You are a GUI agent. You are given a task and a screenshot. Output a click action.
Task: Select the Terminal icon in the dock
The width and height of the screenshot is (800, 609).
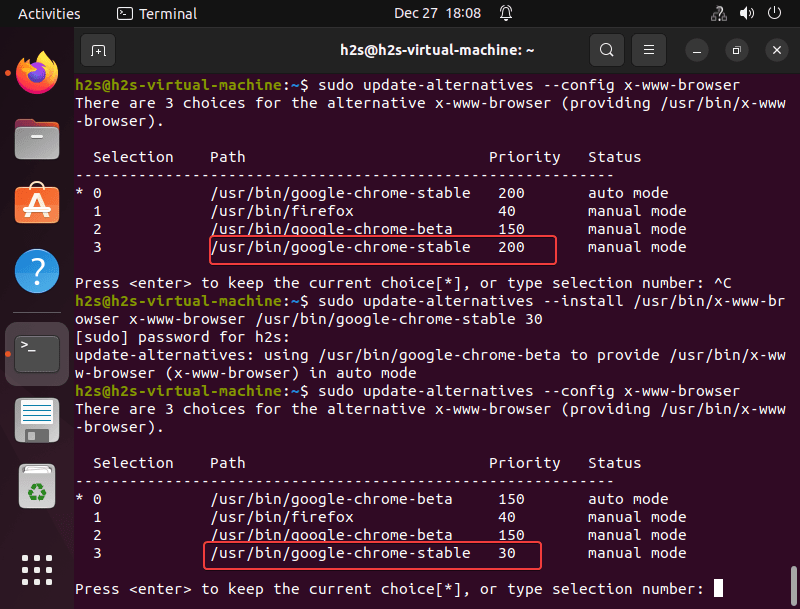pyautogui.click(x=37, y=353)
